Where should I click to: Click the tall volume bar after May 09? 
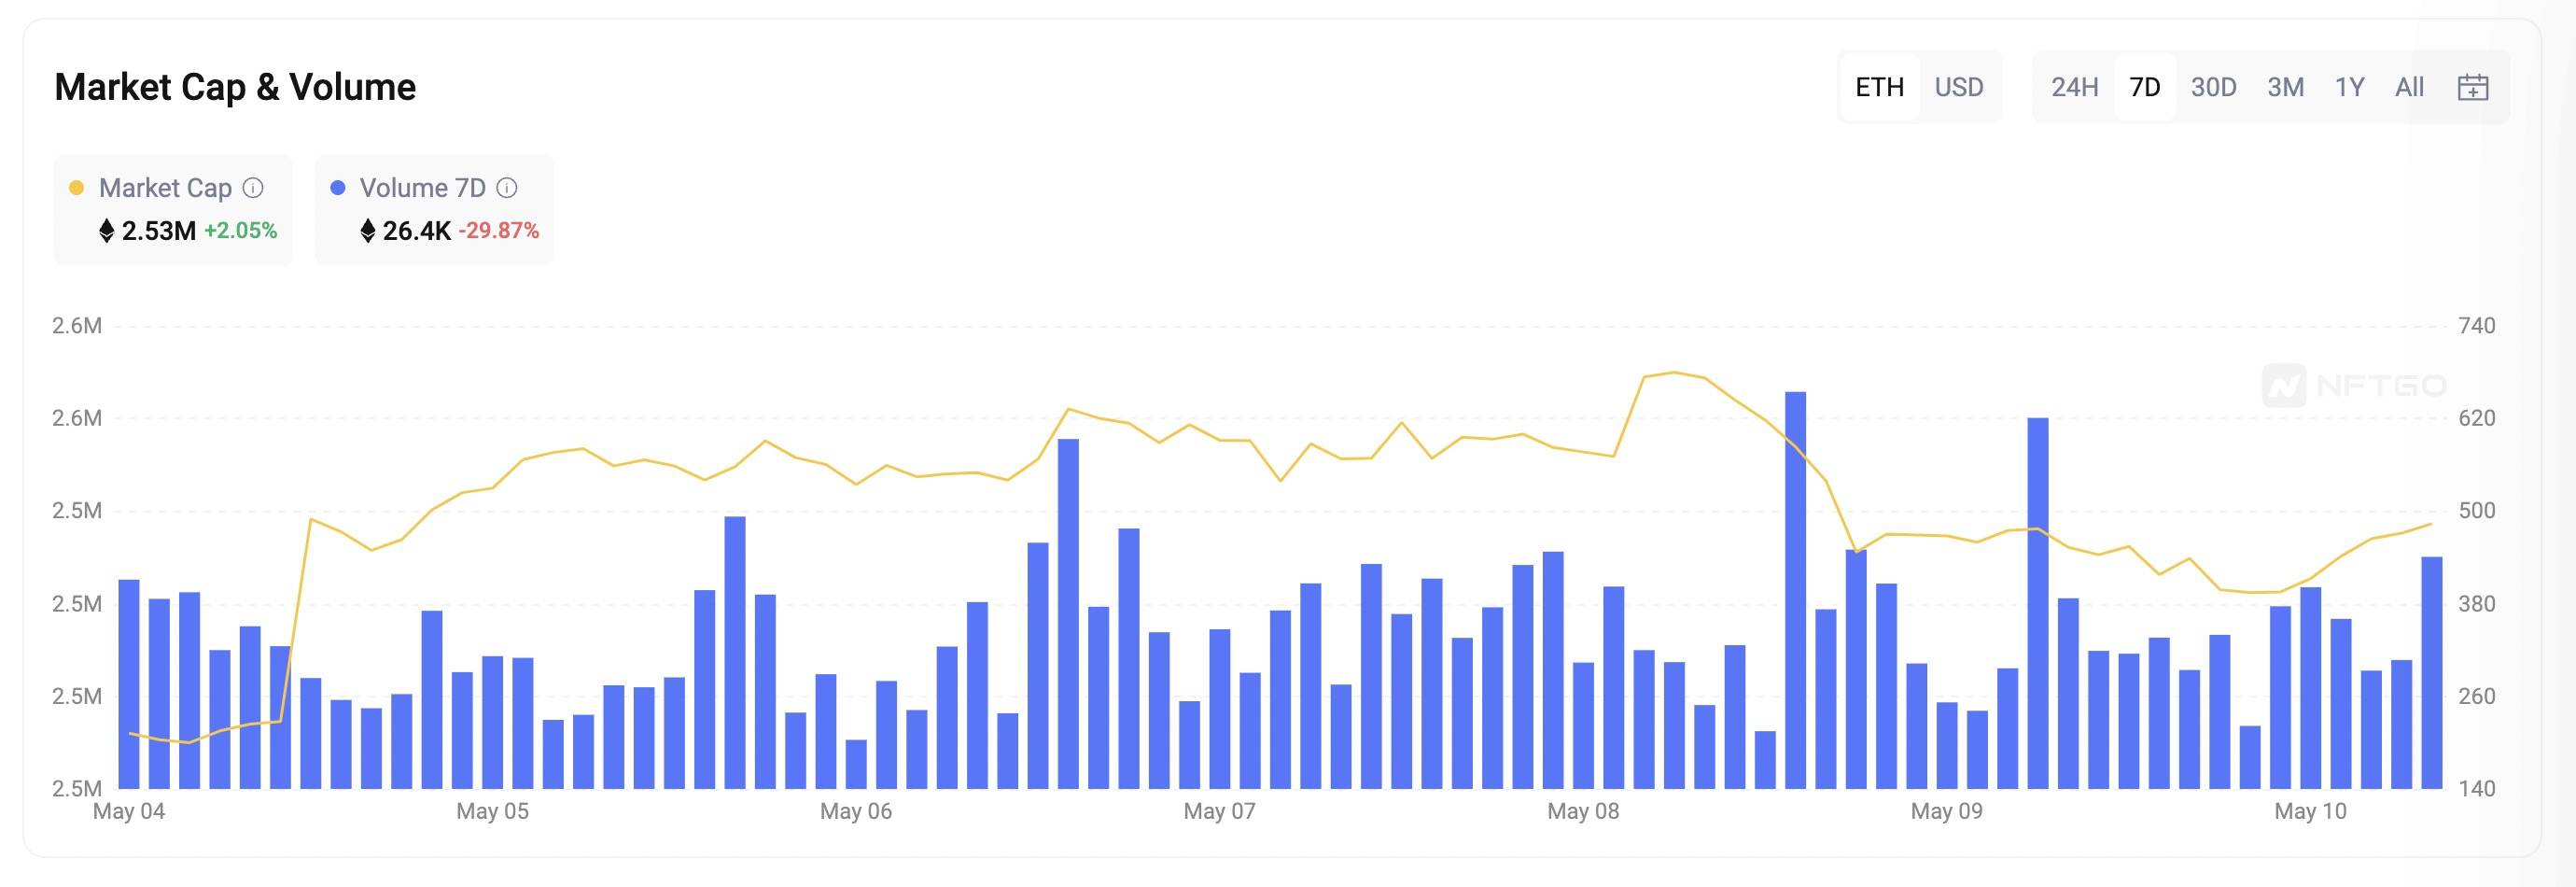coord(2038,603)
